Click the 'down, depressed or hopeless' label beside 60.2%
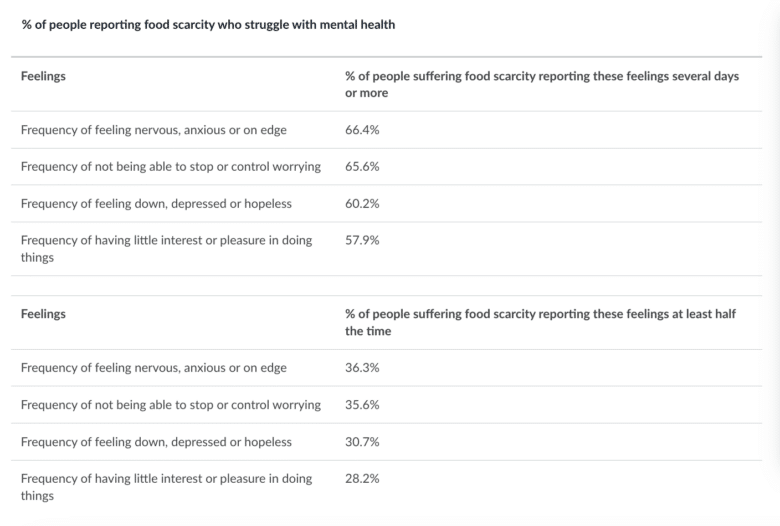Viewport: 780px width, 526px height. 156,204
